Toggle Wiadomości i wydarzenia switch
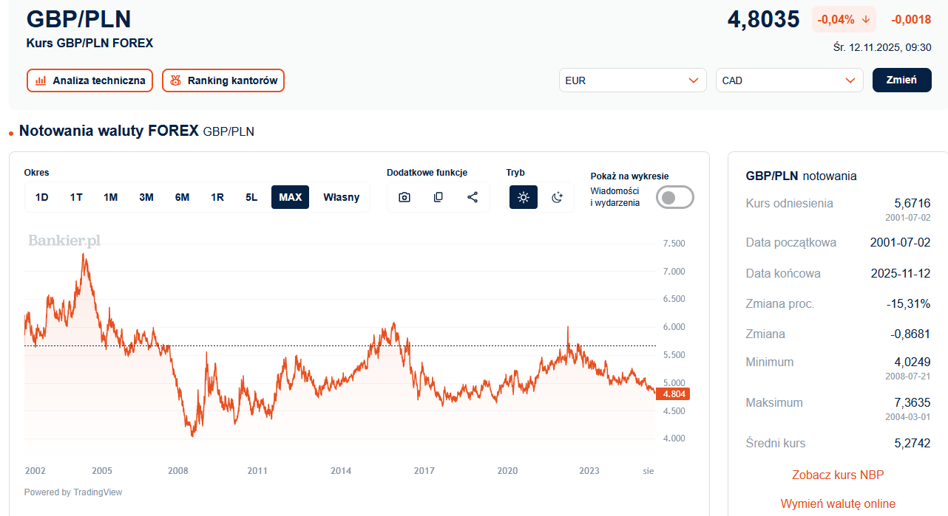Viewport: 948px width, 516px height. click(x=674, y=197)
